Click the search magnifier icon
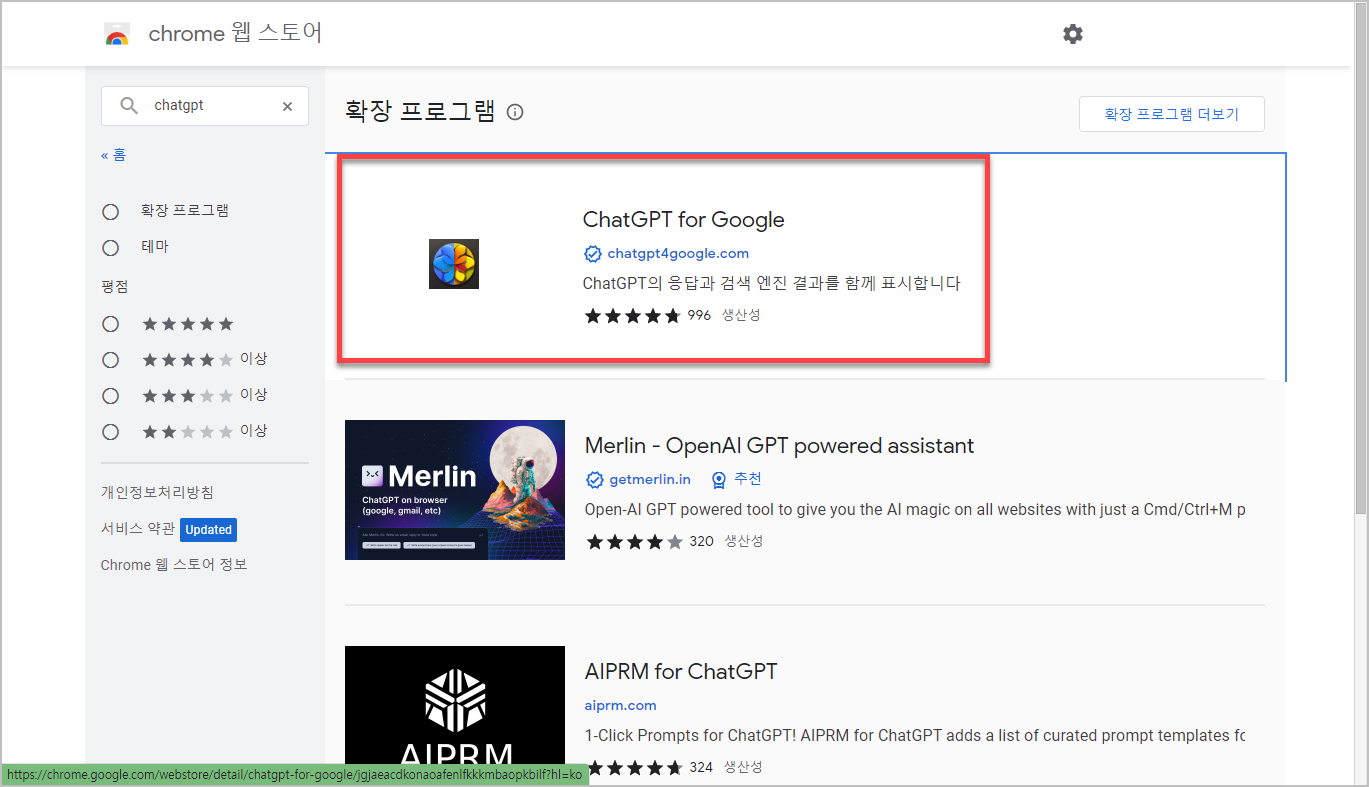 tap(128, 105)
